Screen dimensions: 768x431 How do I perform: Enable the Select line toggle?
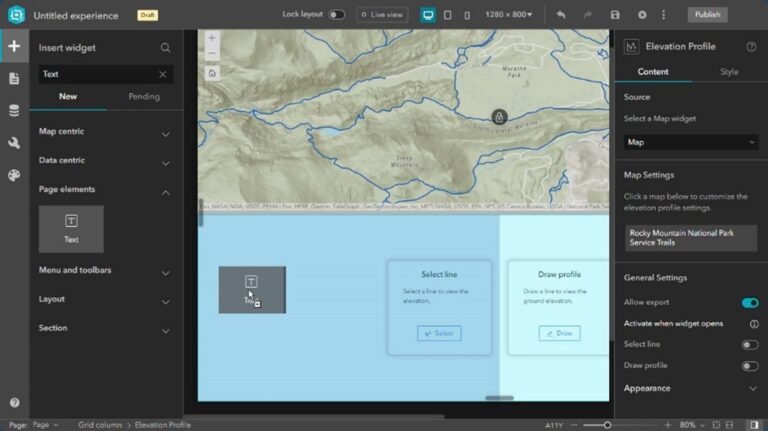point(749,345)
